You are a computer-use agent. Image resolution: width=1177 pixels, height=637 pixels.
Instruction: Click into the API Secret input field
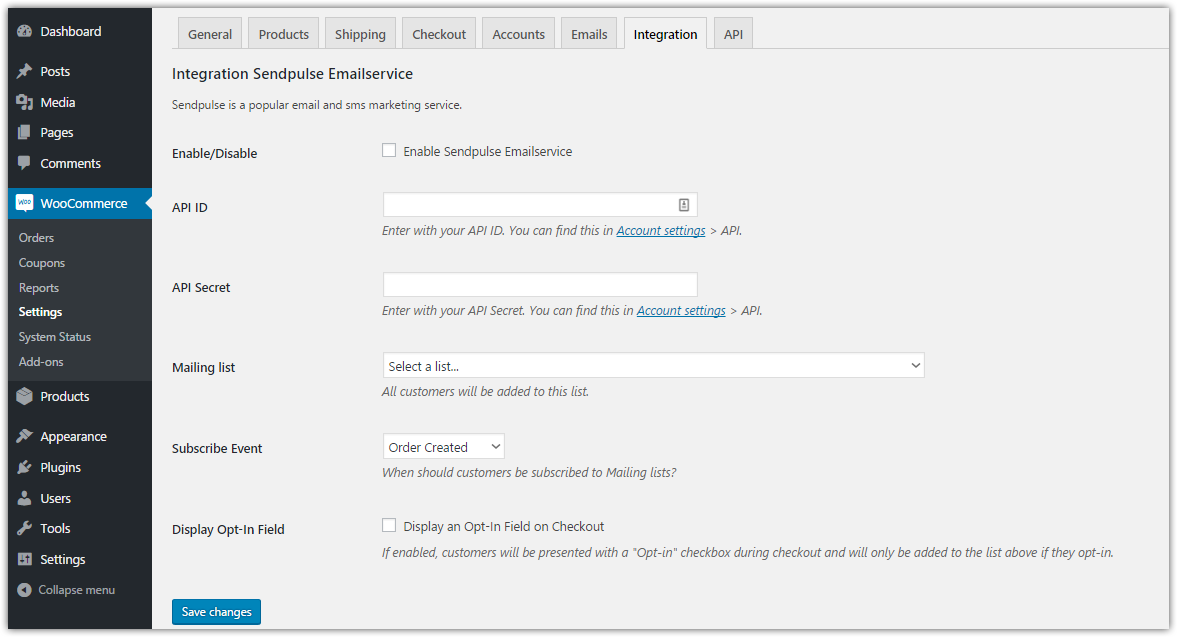coord(539,285)
